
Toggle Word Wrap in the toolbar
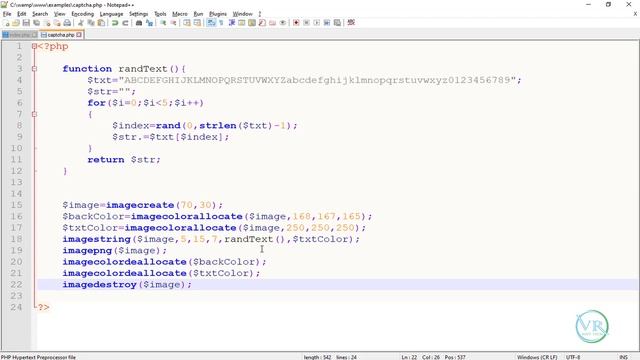click(211, 23)
